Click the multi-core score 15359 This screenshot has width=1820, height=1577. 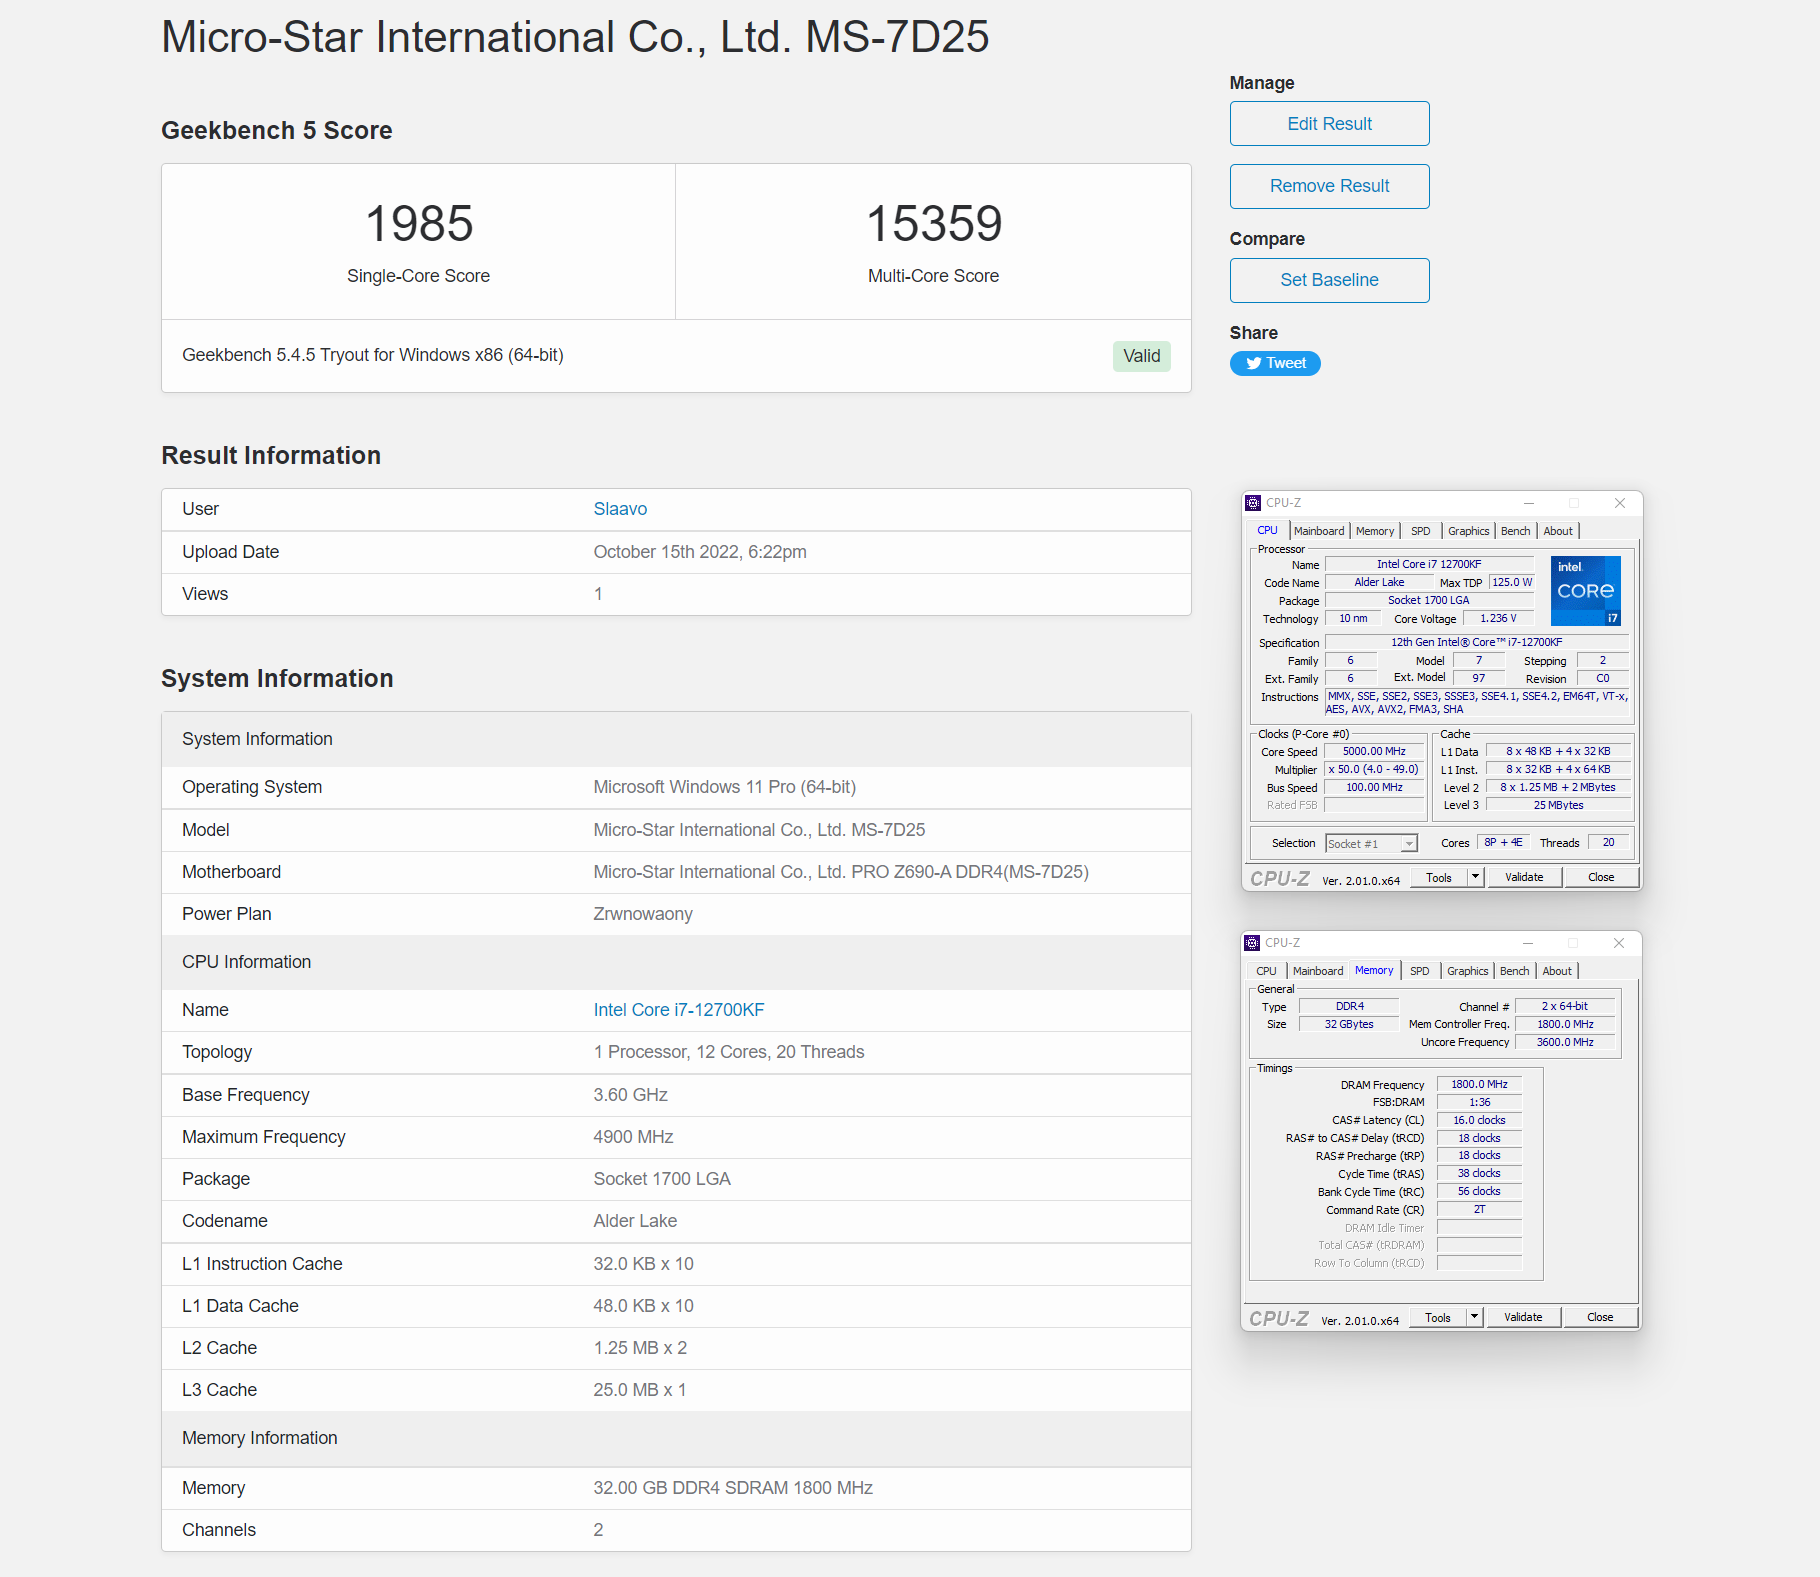[x=934, y=224]
